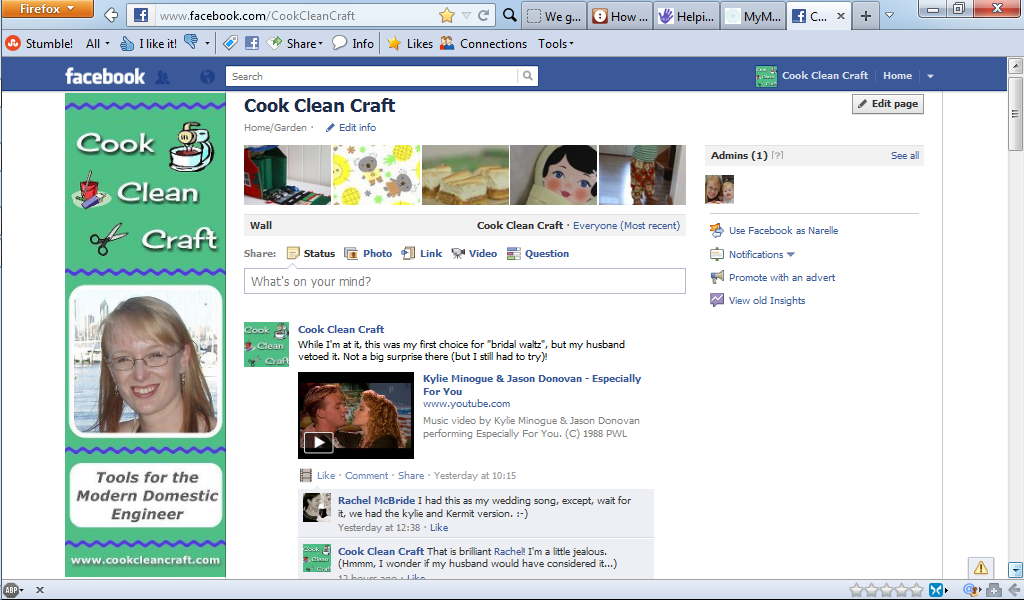Open the View old Insights link
1024x600 pixels.
click(x=767, y=300)
